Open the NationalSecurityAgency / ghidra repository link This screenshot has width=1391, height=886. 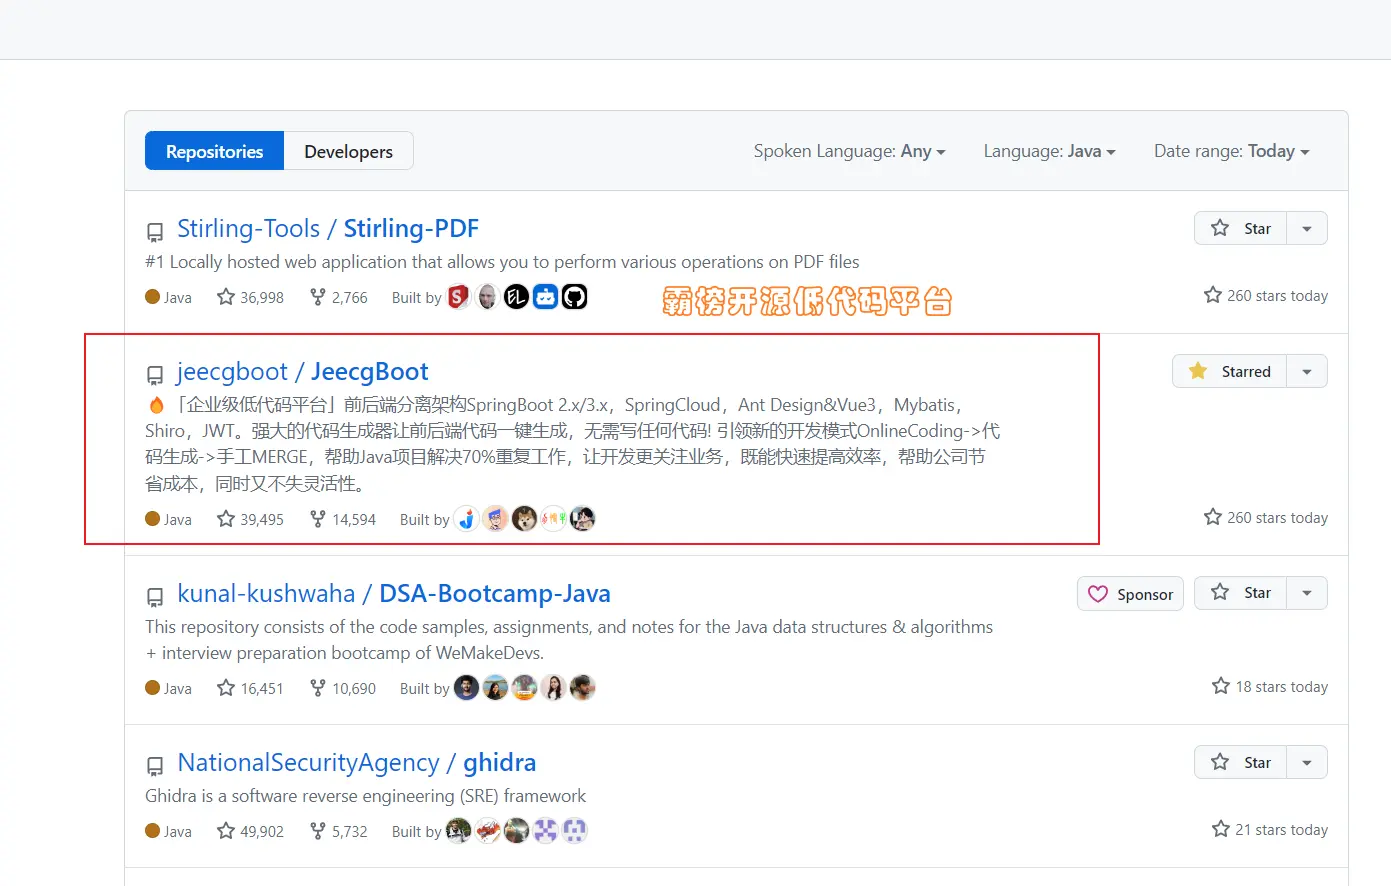tap(357, 762)
